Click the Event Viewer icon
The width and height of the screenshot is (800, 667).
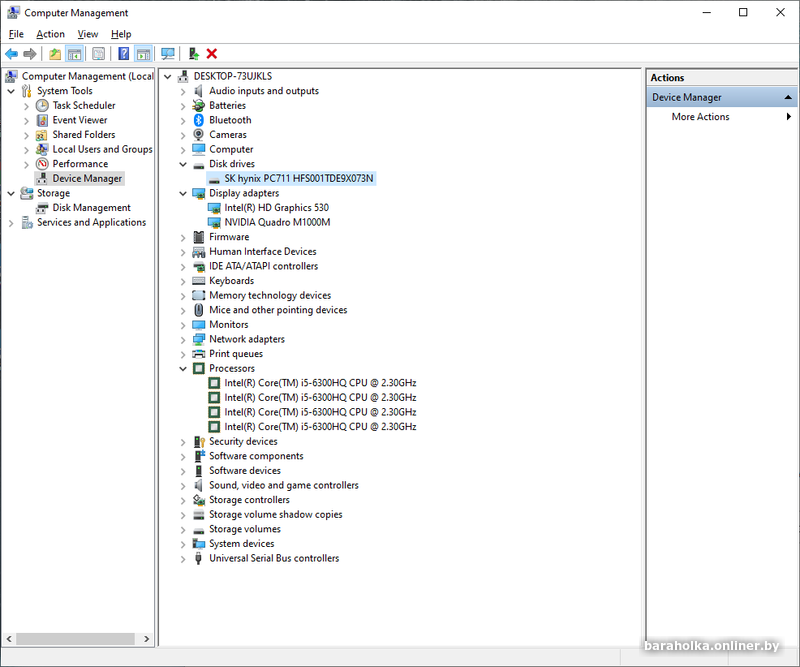[42, 120]
